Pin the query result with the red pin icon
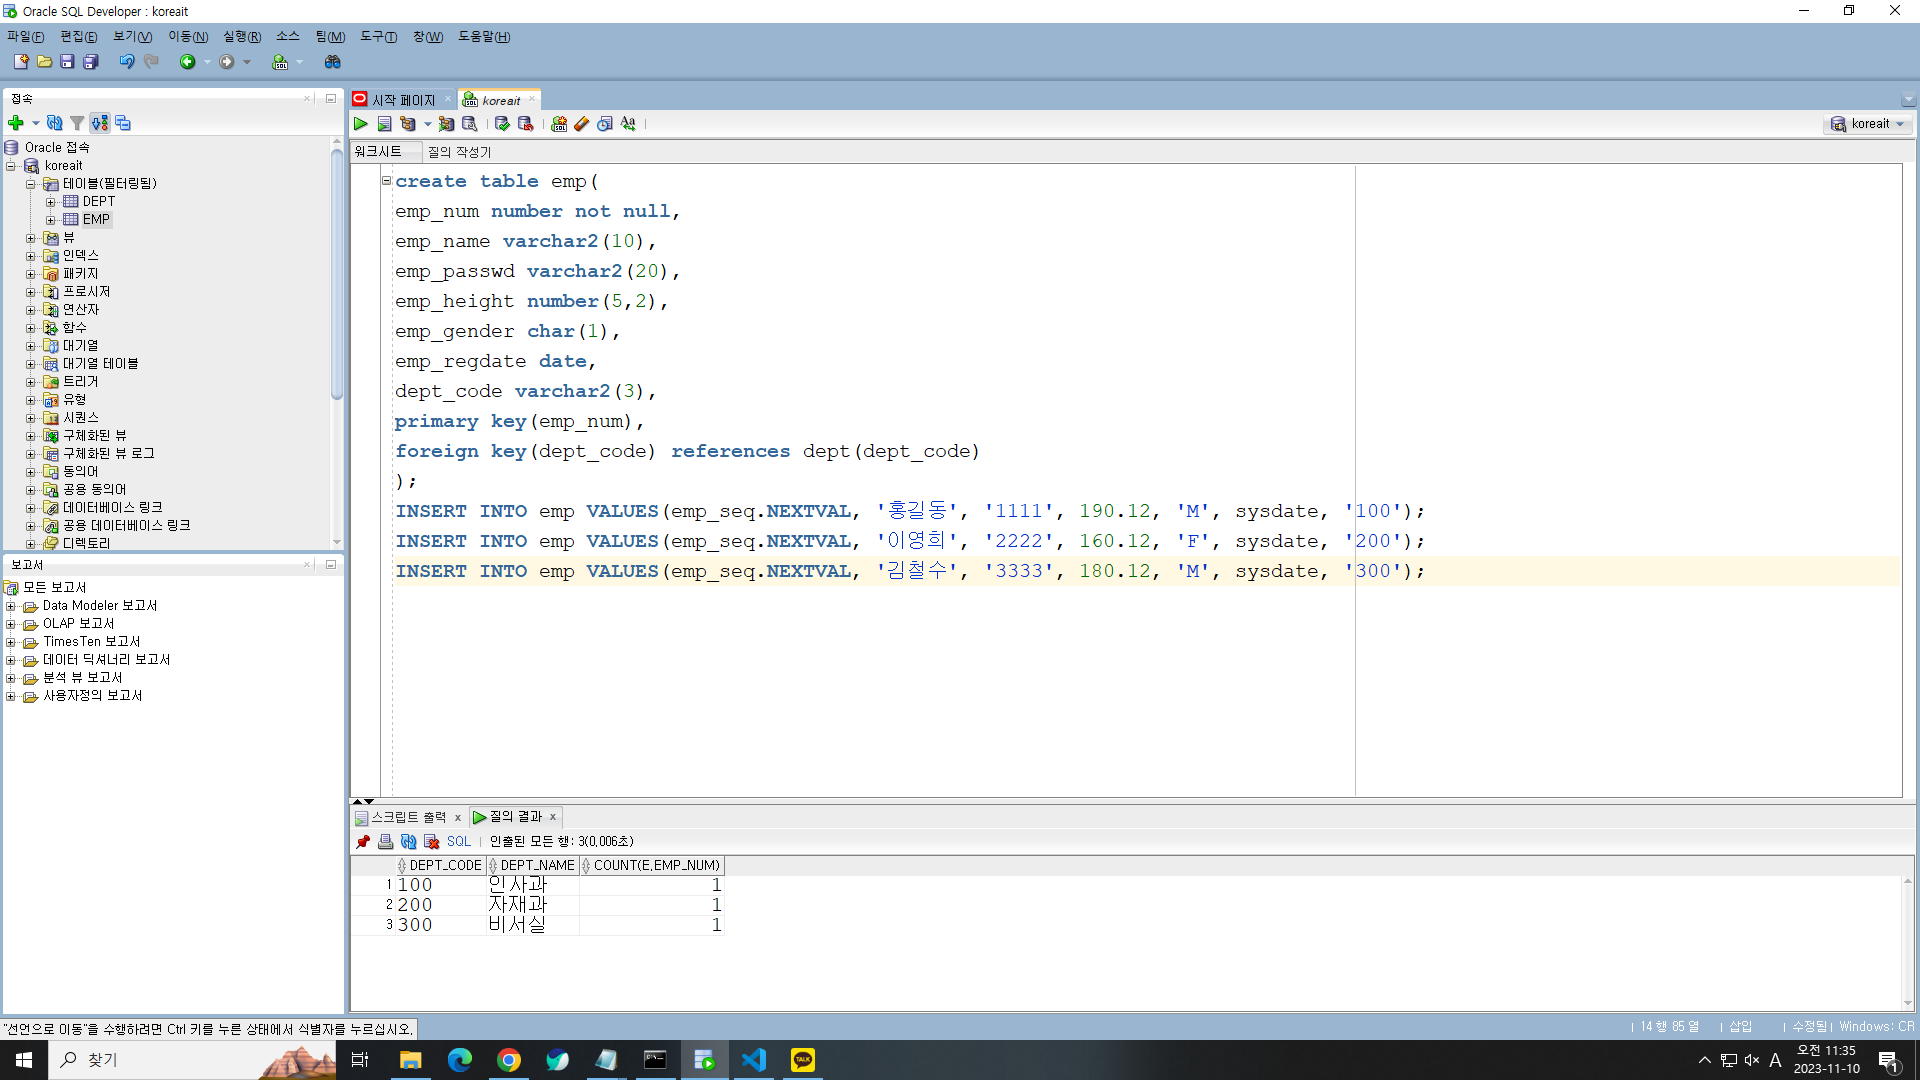The width and height of the screenshot is (1920, 1080). pos(363,842)
